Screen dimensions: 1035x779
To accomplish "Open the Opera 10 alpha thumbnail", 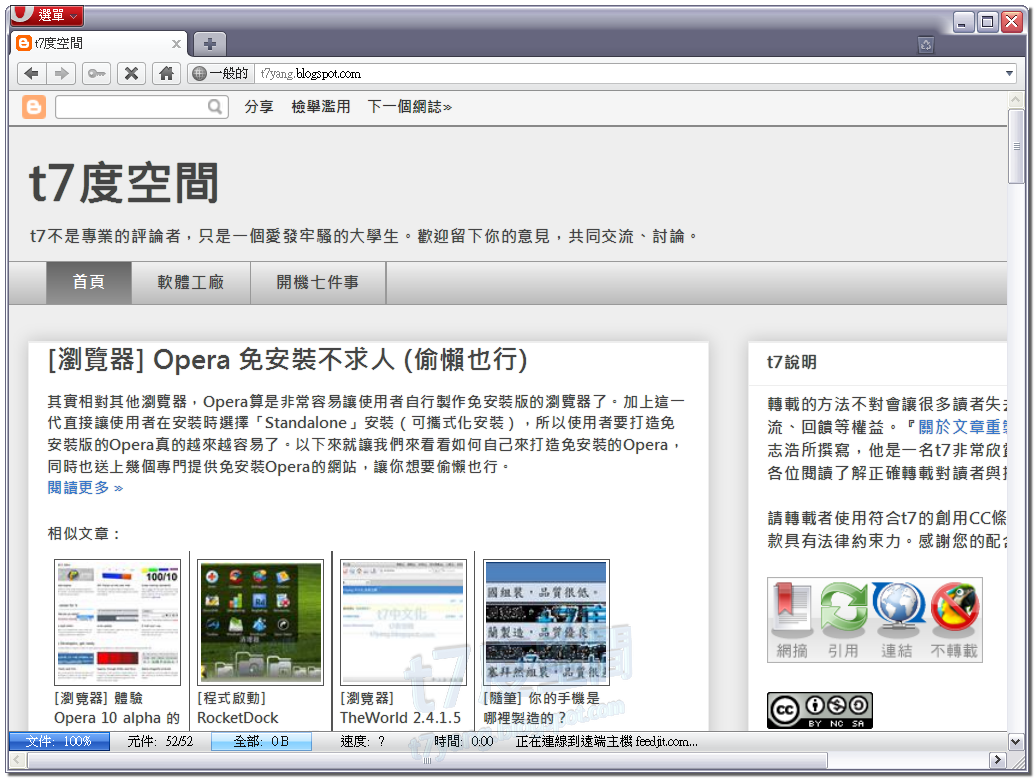I will (x=117, y=623).
